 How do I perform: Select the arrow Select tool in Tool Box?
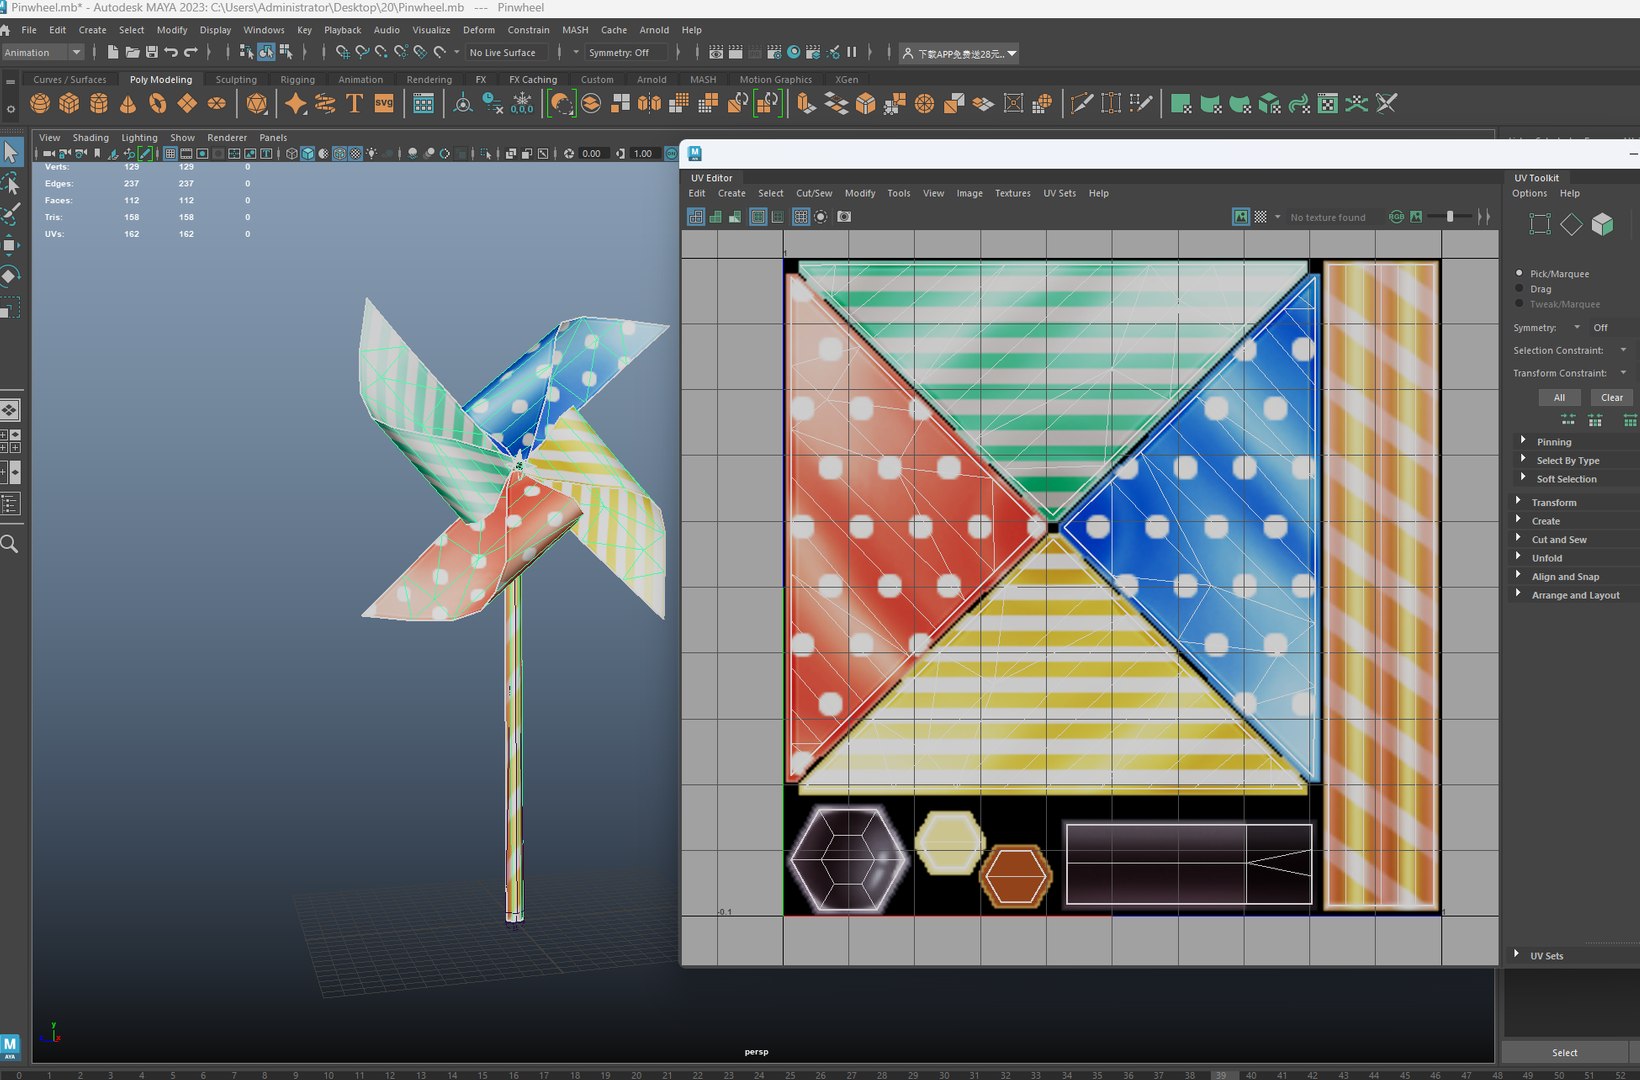click(x=10, y=152)
